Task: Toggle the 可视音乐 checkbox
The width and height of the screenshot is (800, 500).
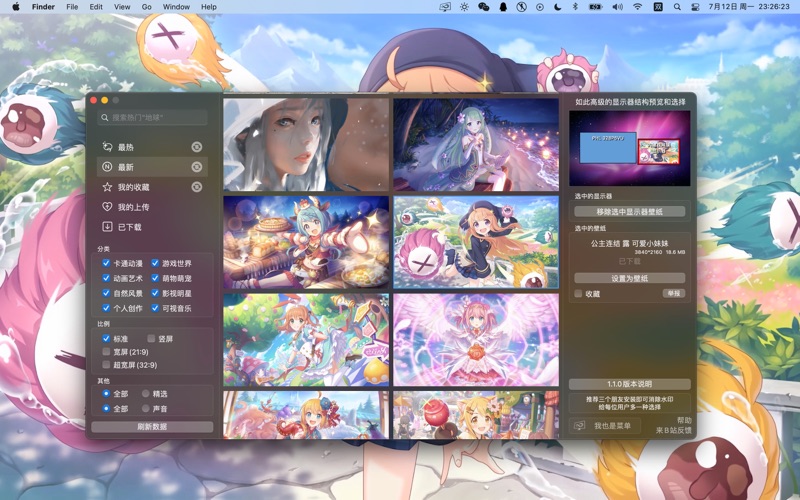Action: click(155, 308)
